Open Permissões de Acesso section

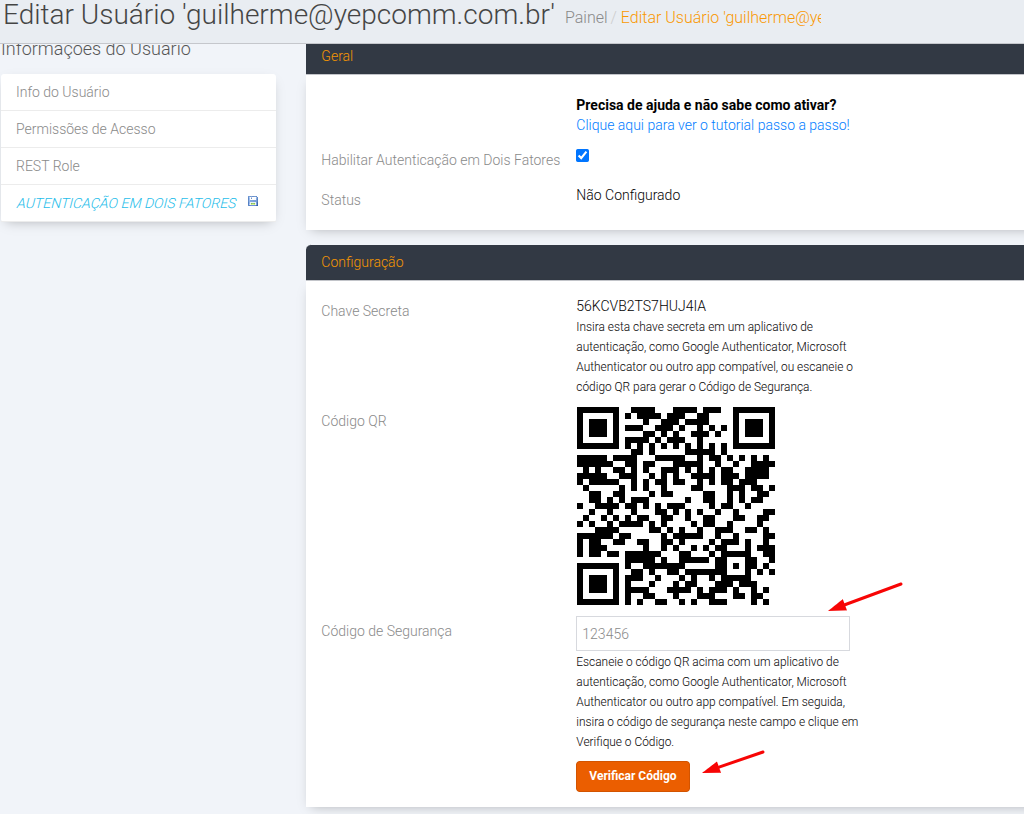pyautogui.click(x=138, y=129)
